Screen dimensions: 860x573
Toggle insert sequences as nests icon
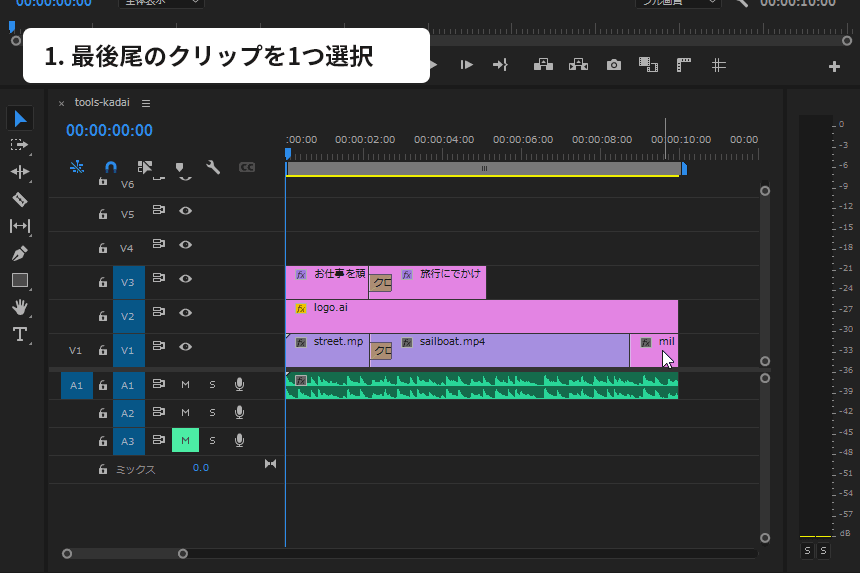click(x=77, y=167)
